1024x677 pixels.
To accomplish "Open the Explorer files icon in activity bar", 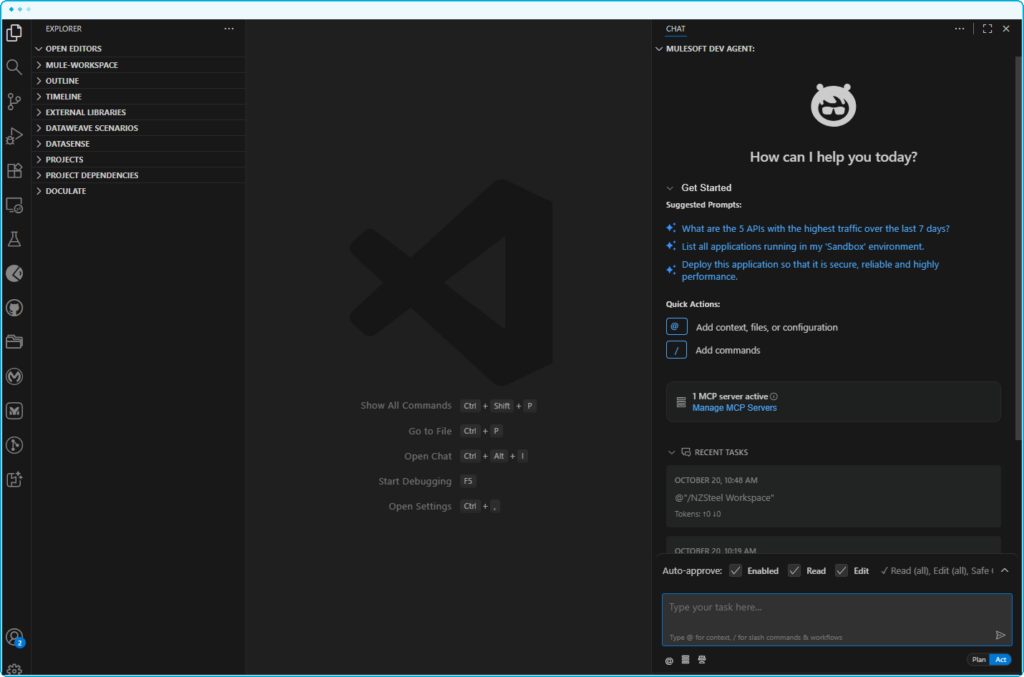I will pyautogui.click(x=14, y=33).
